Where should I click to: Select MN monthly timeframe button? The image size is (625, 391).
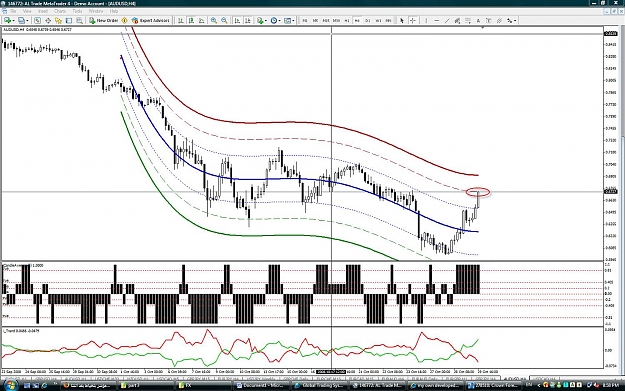pos(388,20)
